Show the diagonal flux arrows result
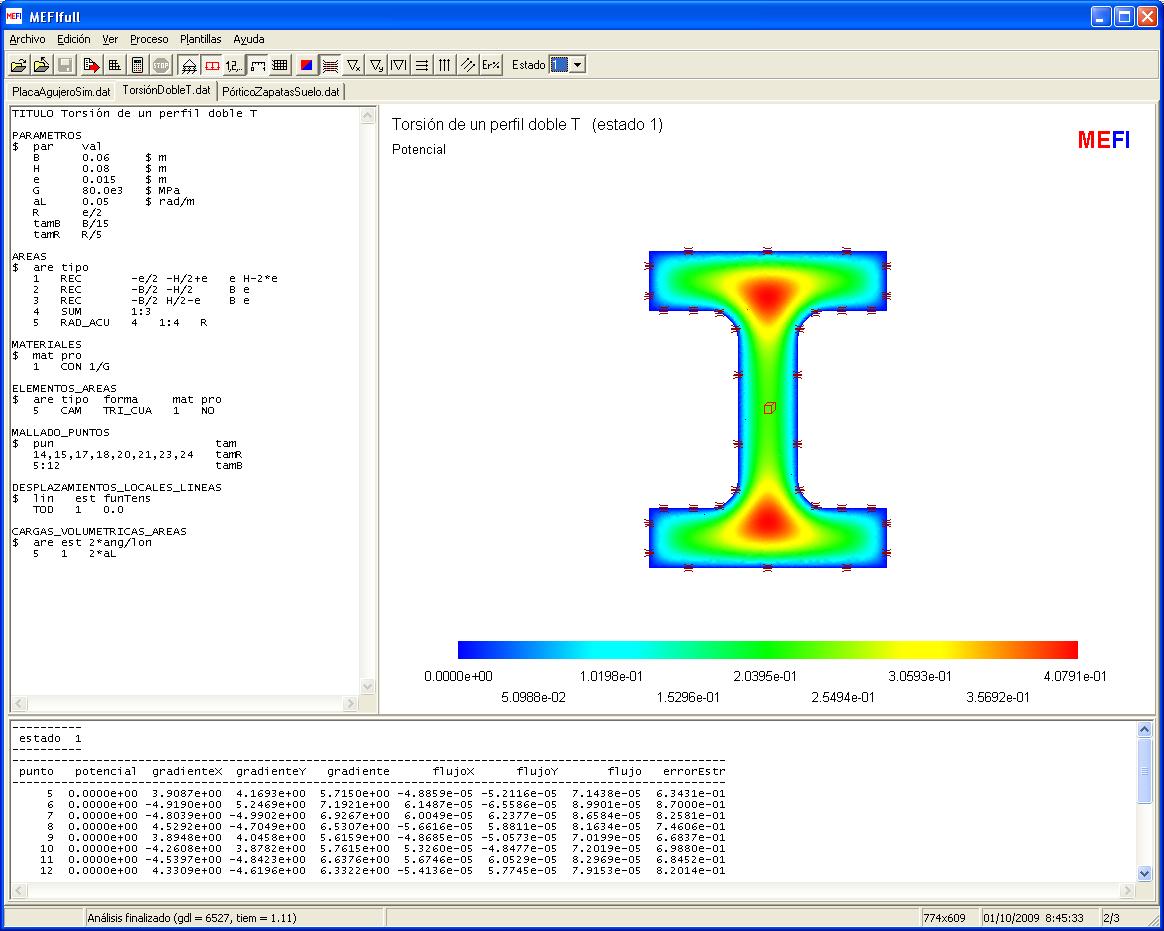 click(467, 65)
